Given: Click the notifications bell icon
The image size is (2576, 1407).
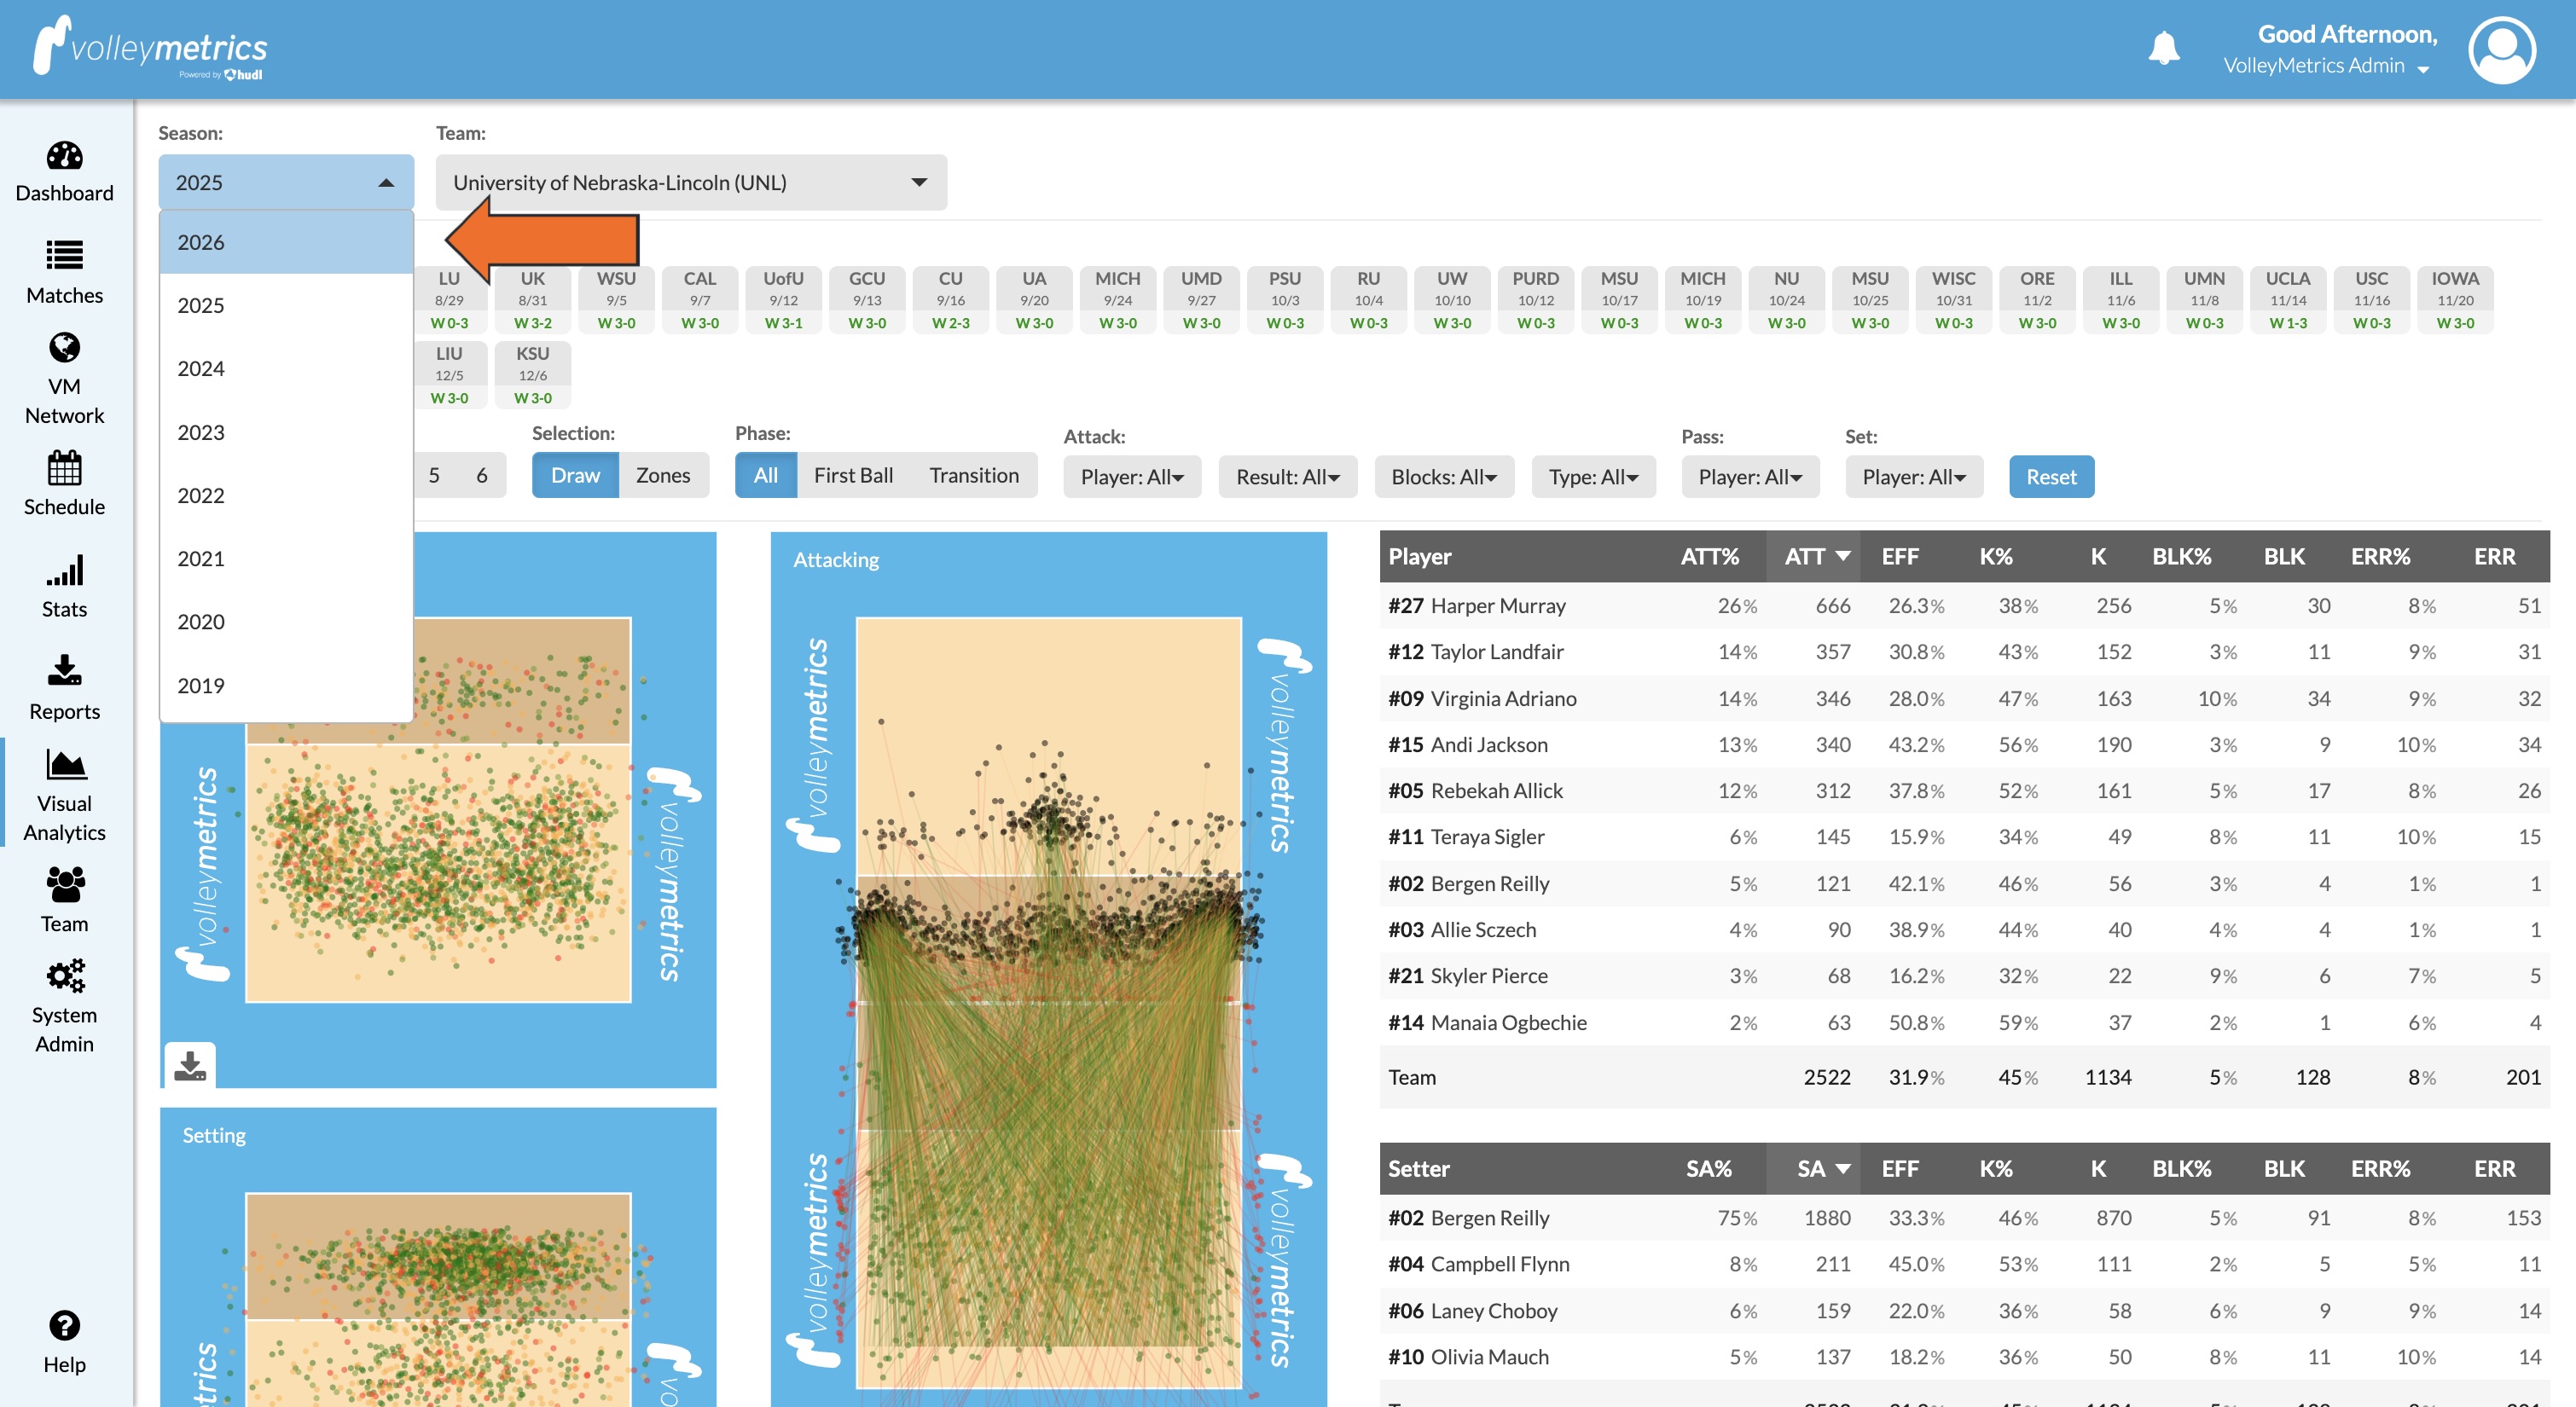Looking at the screenshot, I should tap(2164, 46).
